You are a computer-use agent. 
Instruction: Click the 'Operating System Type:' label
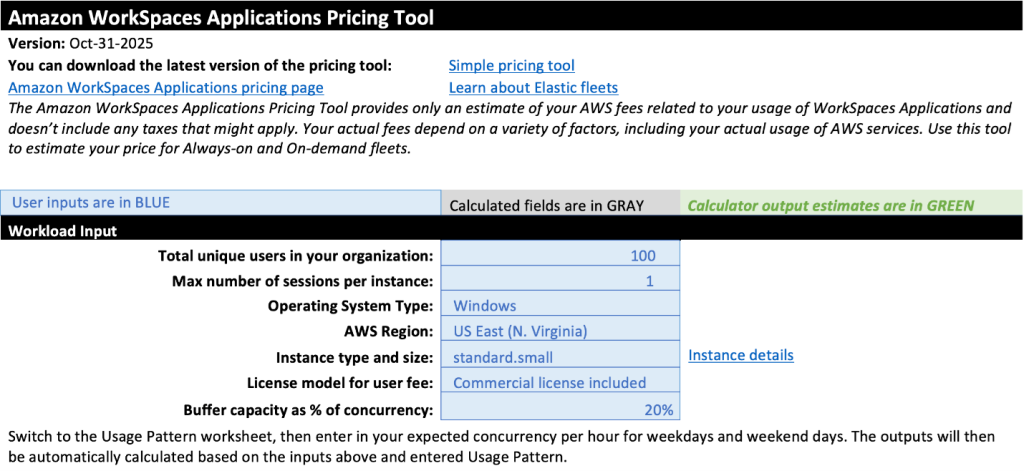click(351, 306)
